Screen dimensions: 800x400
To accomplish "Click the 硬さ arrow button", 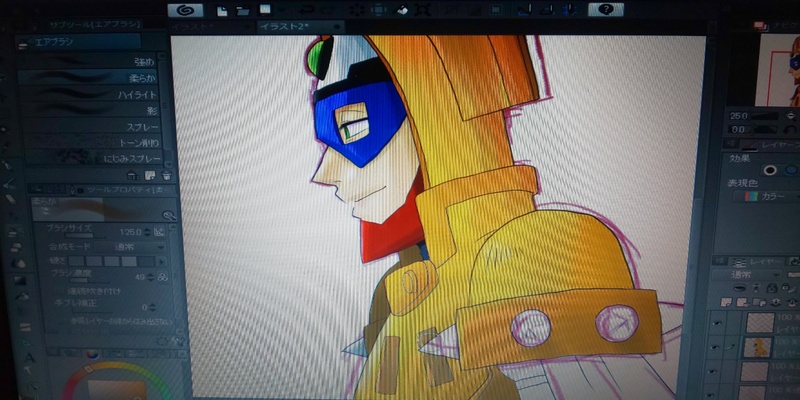I will point(161,262).
